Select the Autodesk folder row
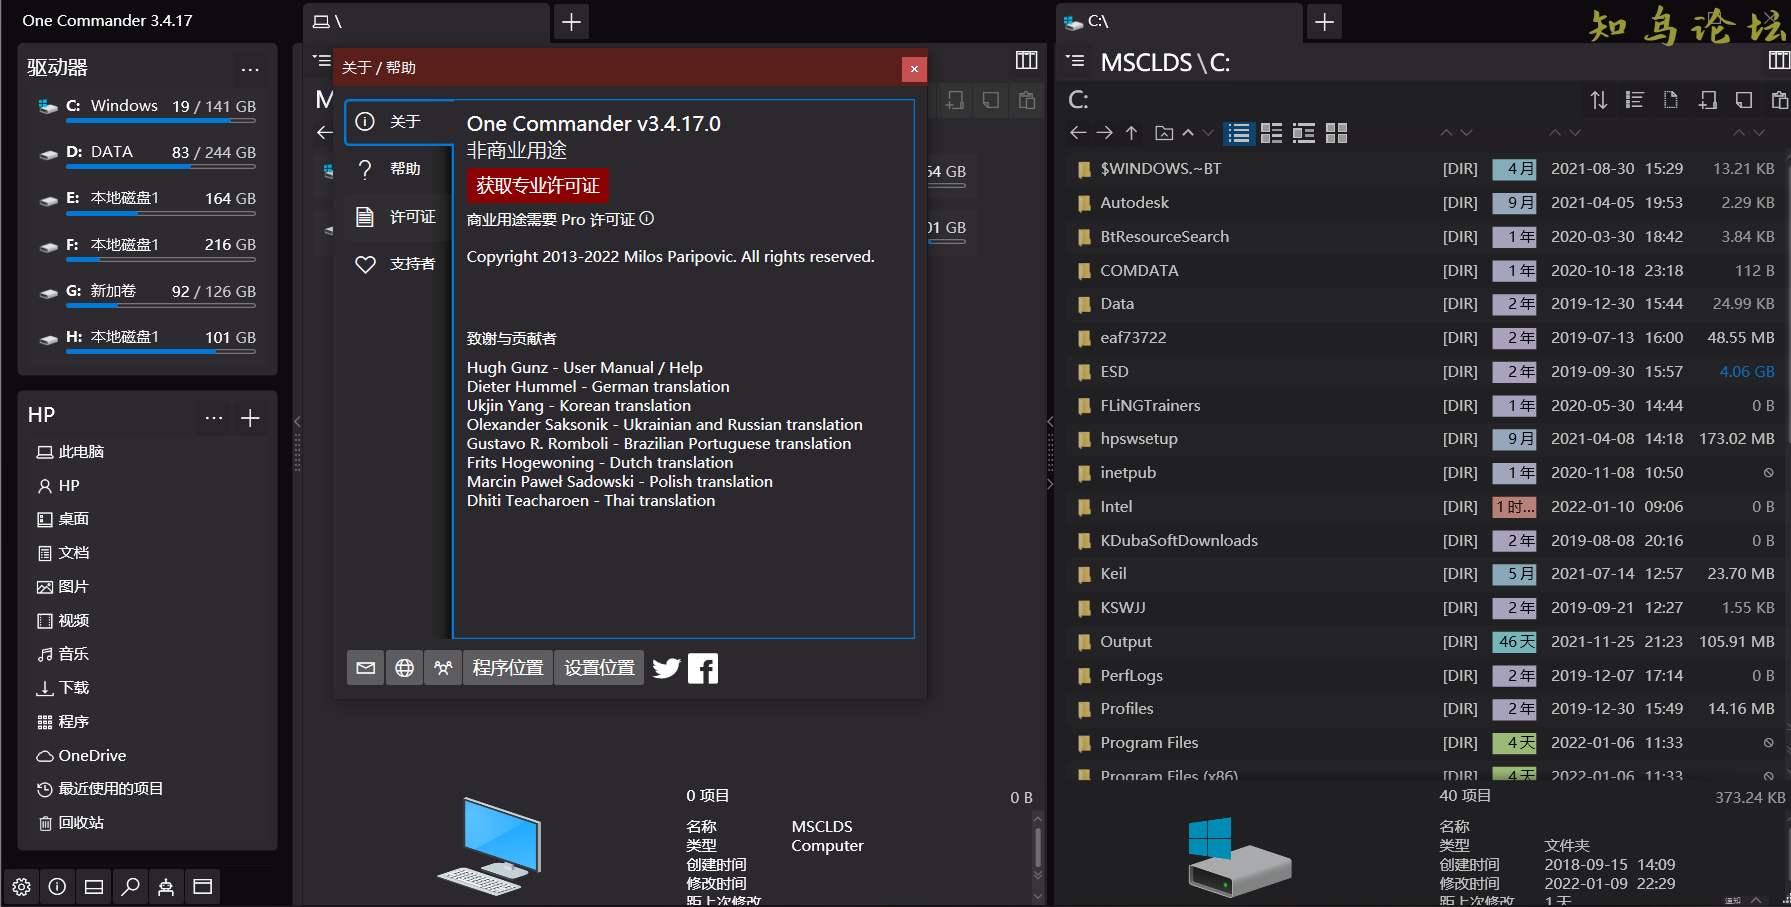 click(1426, 203)
